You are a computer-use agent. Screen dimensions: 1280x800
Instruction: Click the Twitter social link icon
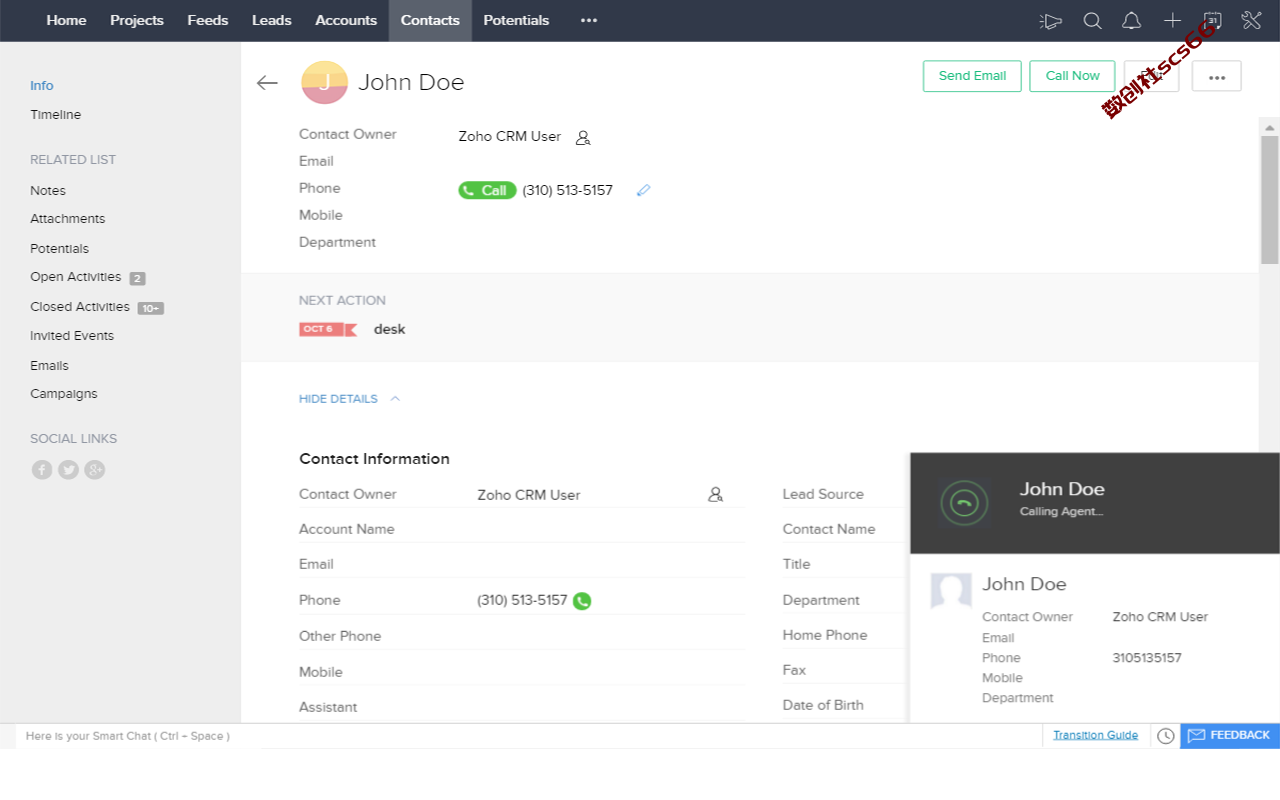[x=68, y=470]
